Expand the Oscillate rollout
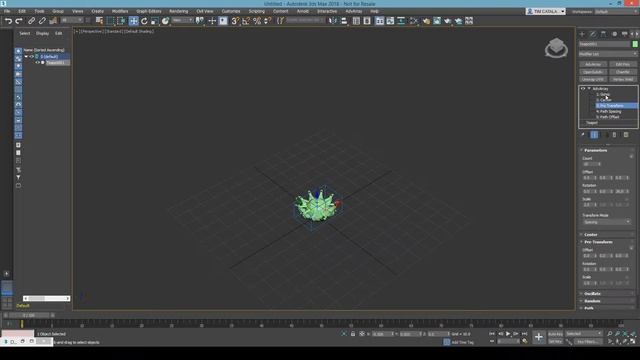This screenshot has height=360, width=640. pos(592,293)
